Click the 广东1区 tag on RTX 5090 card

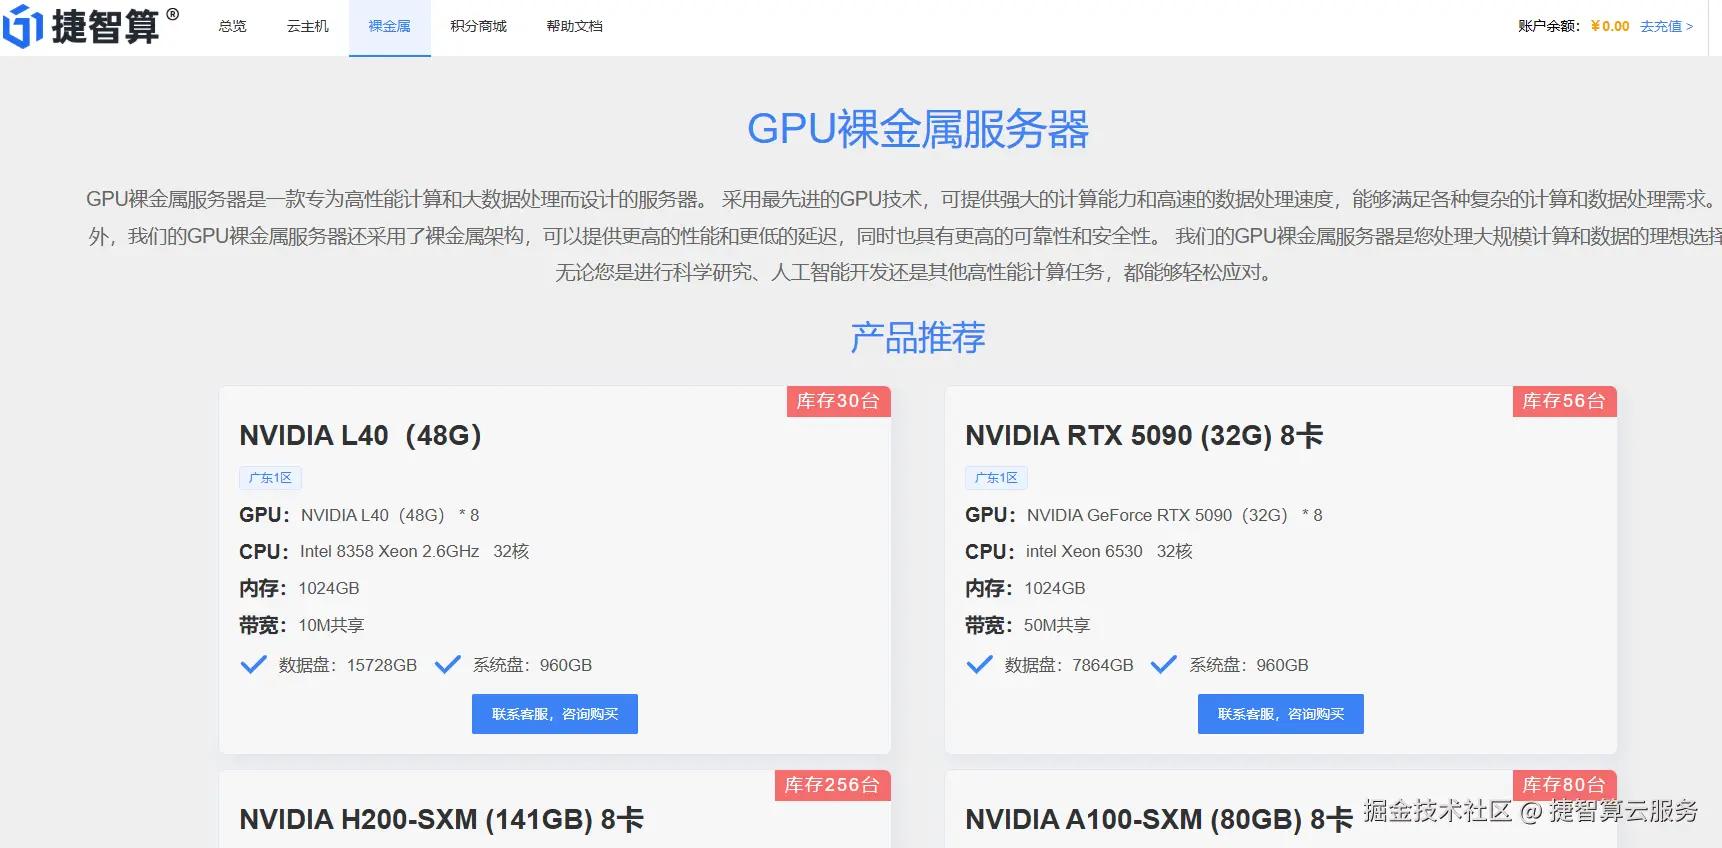coord(996,478)
